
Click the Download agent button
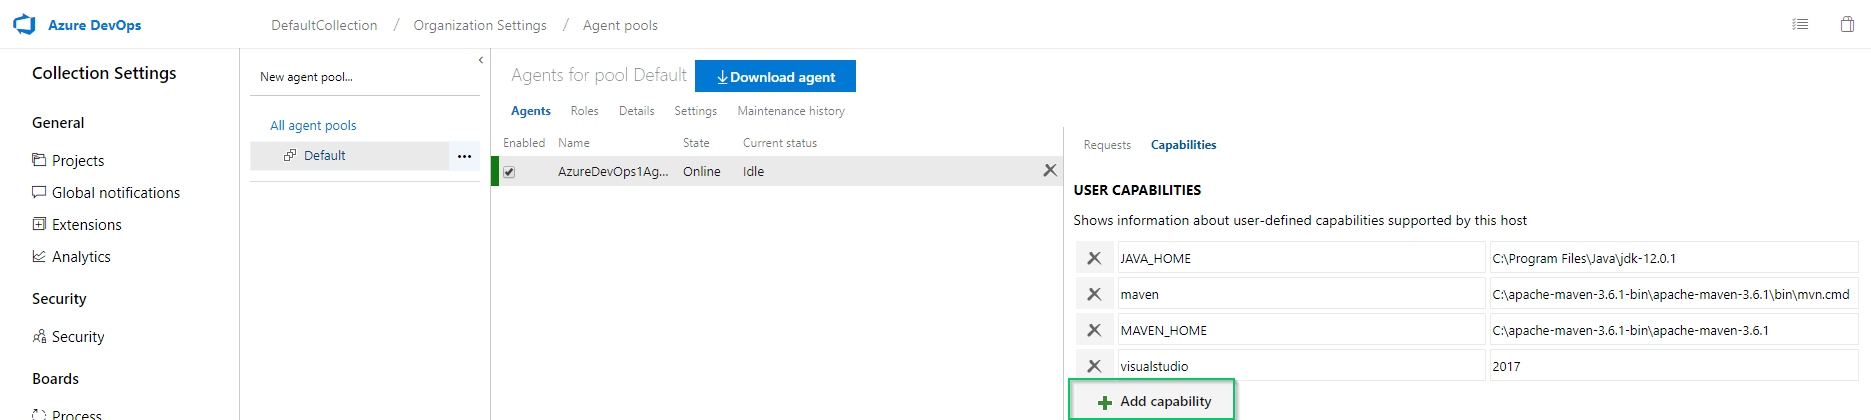click(775, 77)
